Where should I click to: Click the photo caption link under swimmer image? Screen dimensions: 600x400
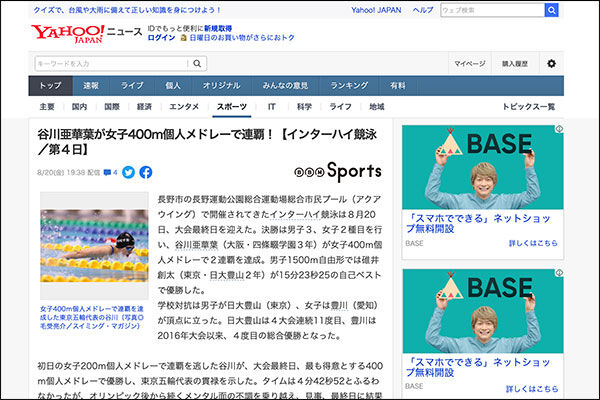[92, 317]
